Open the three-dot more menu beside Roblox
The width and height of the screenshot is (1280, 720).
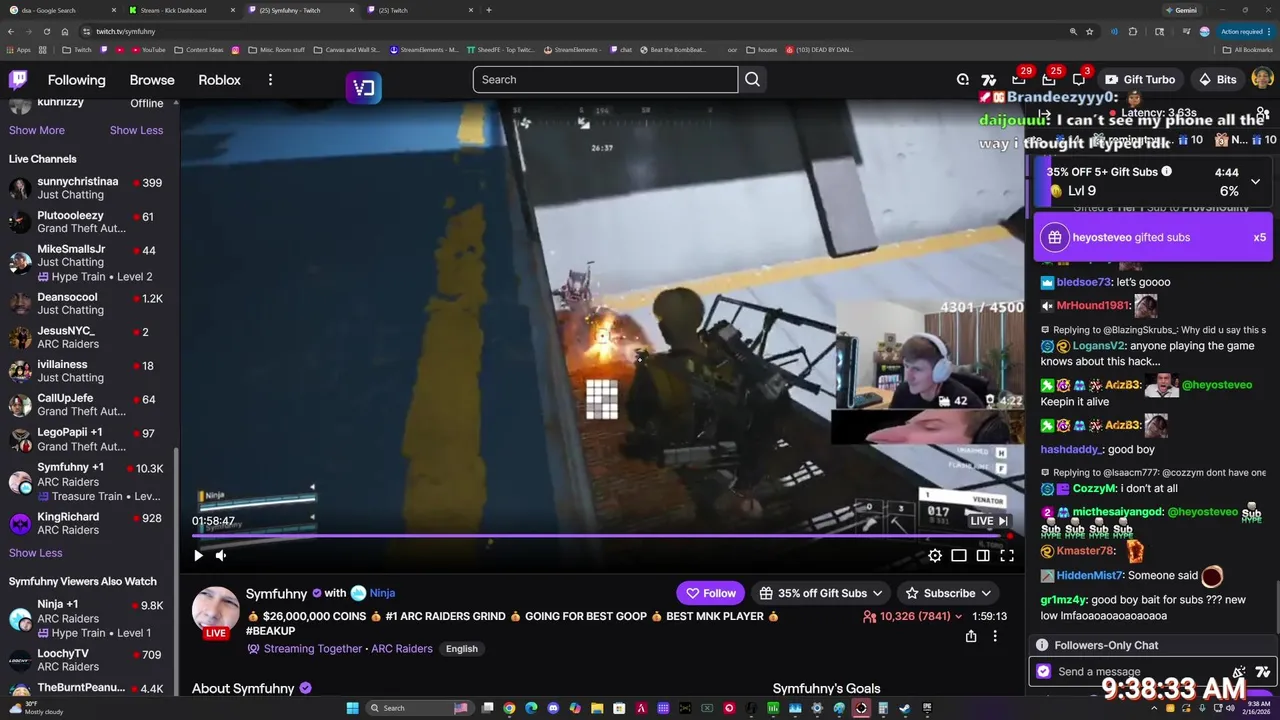coord(270,80)
